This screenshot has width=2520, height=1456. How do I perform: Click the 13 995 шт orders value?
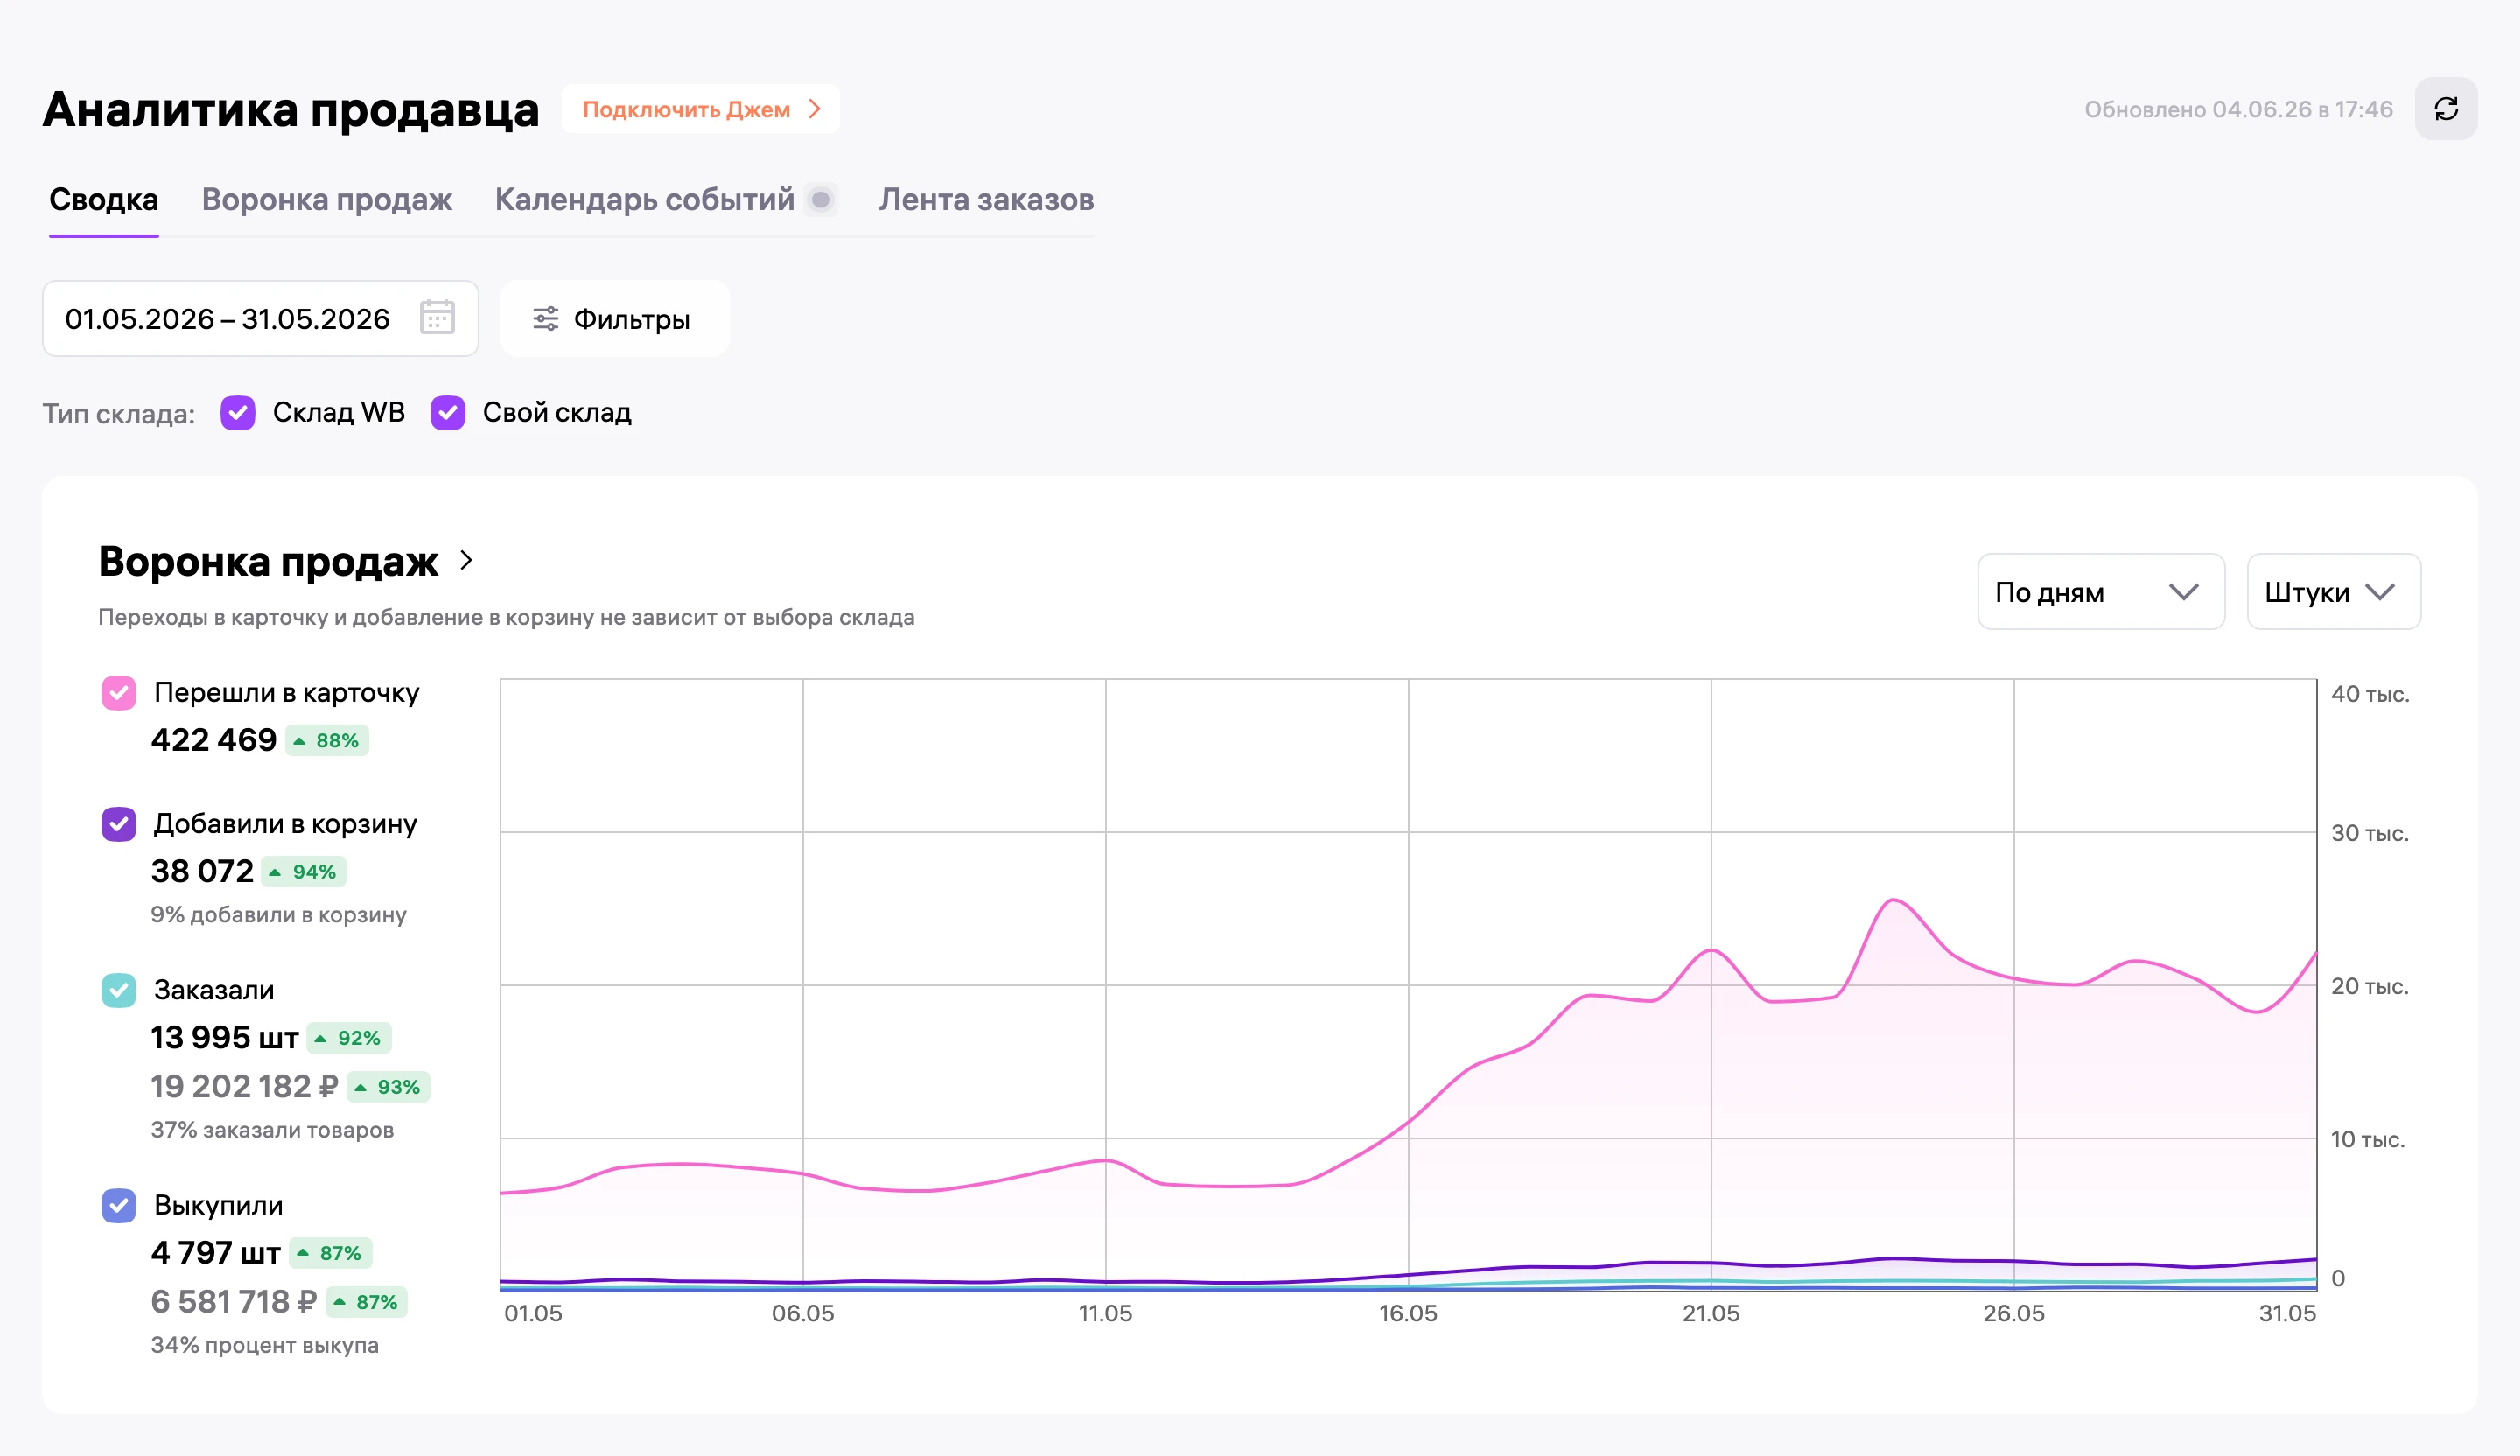coord(224,1037)
